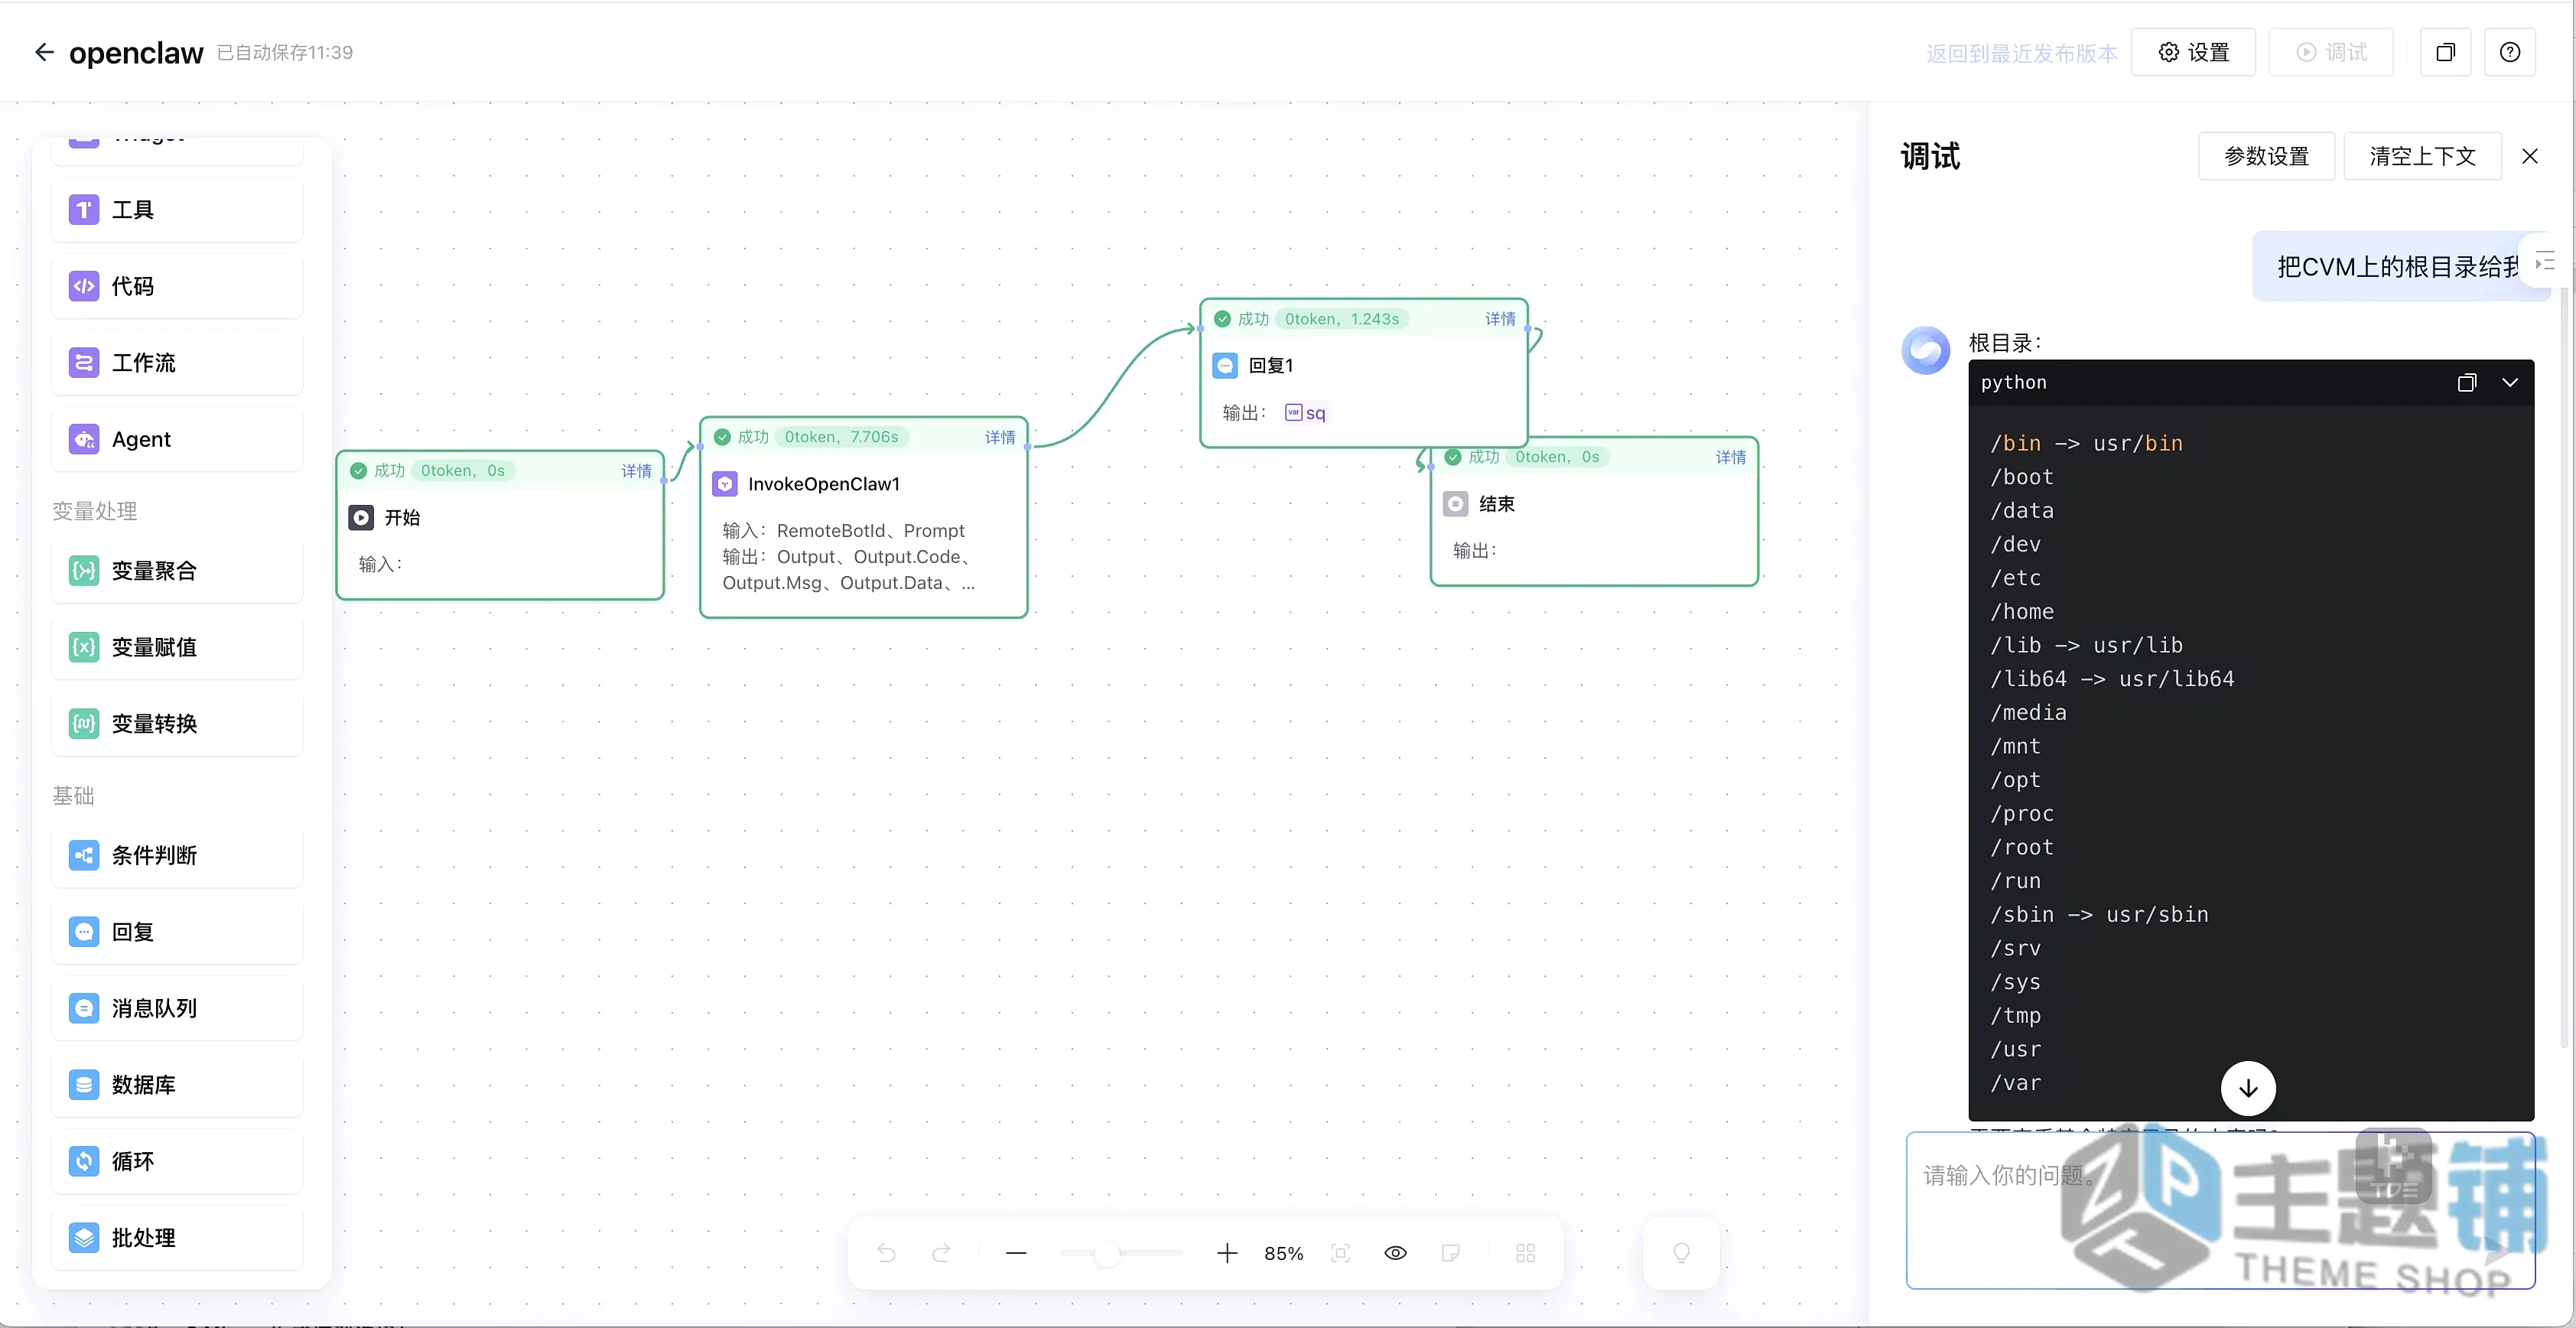Screen dimensions: 2576x1328
Task: Click the zoom slider handle
Action: tap(1107, 1253)
